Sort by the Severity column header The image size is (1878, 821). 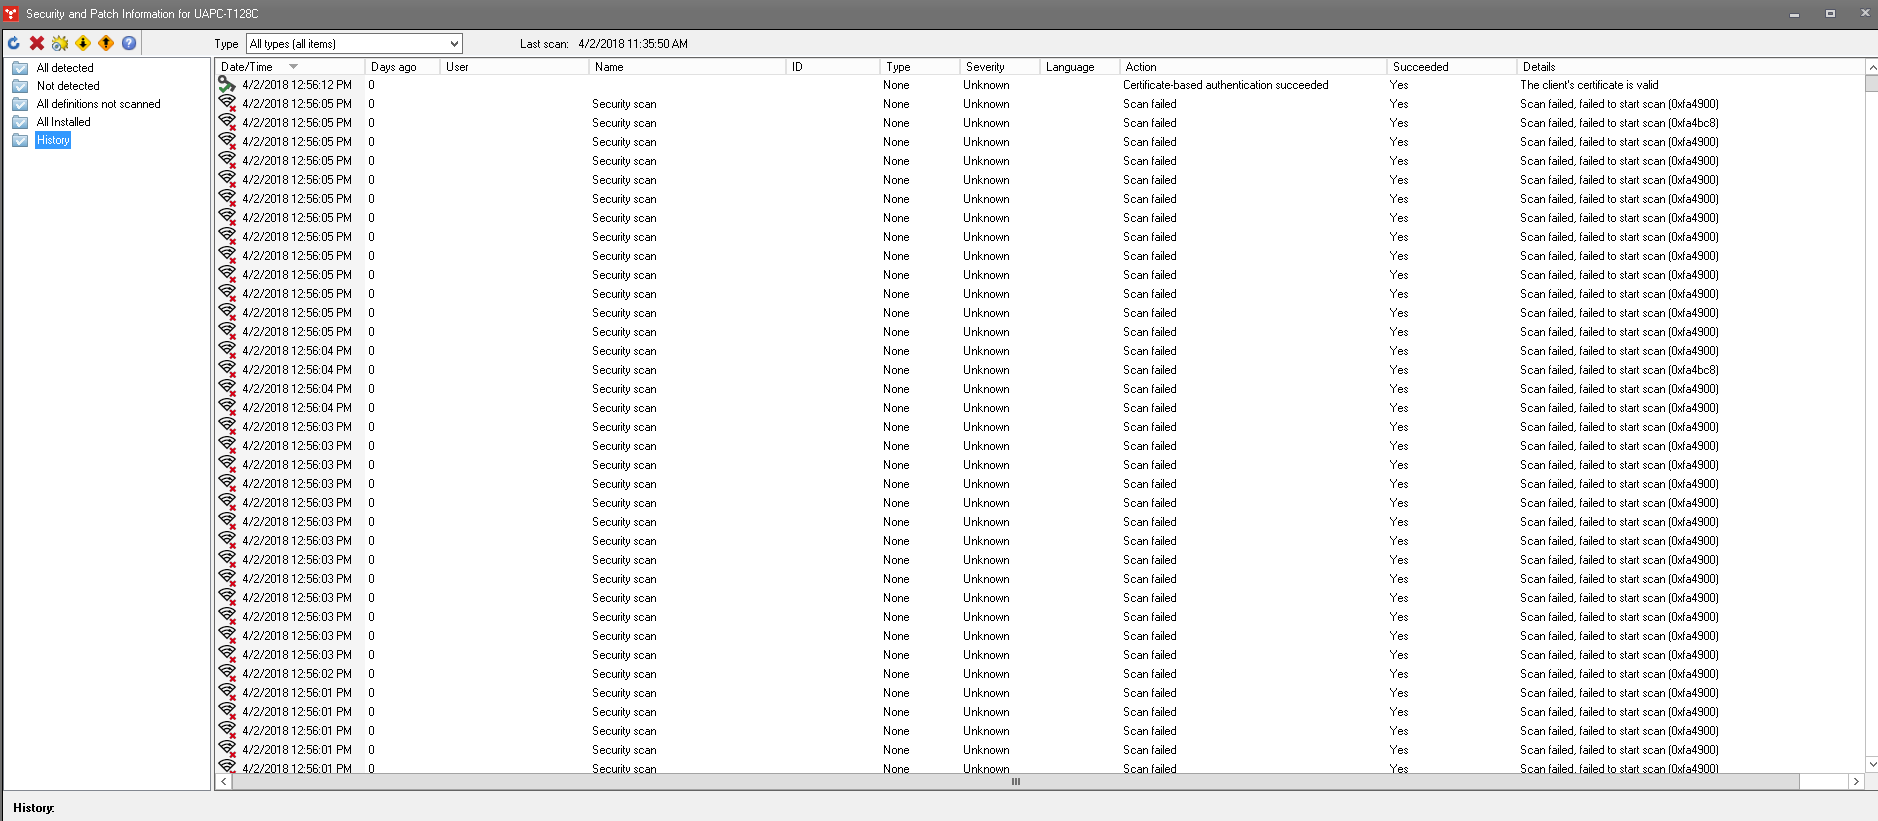click(x=985, y=67)
